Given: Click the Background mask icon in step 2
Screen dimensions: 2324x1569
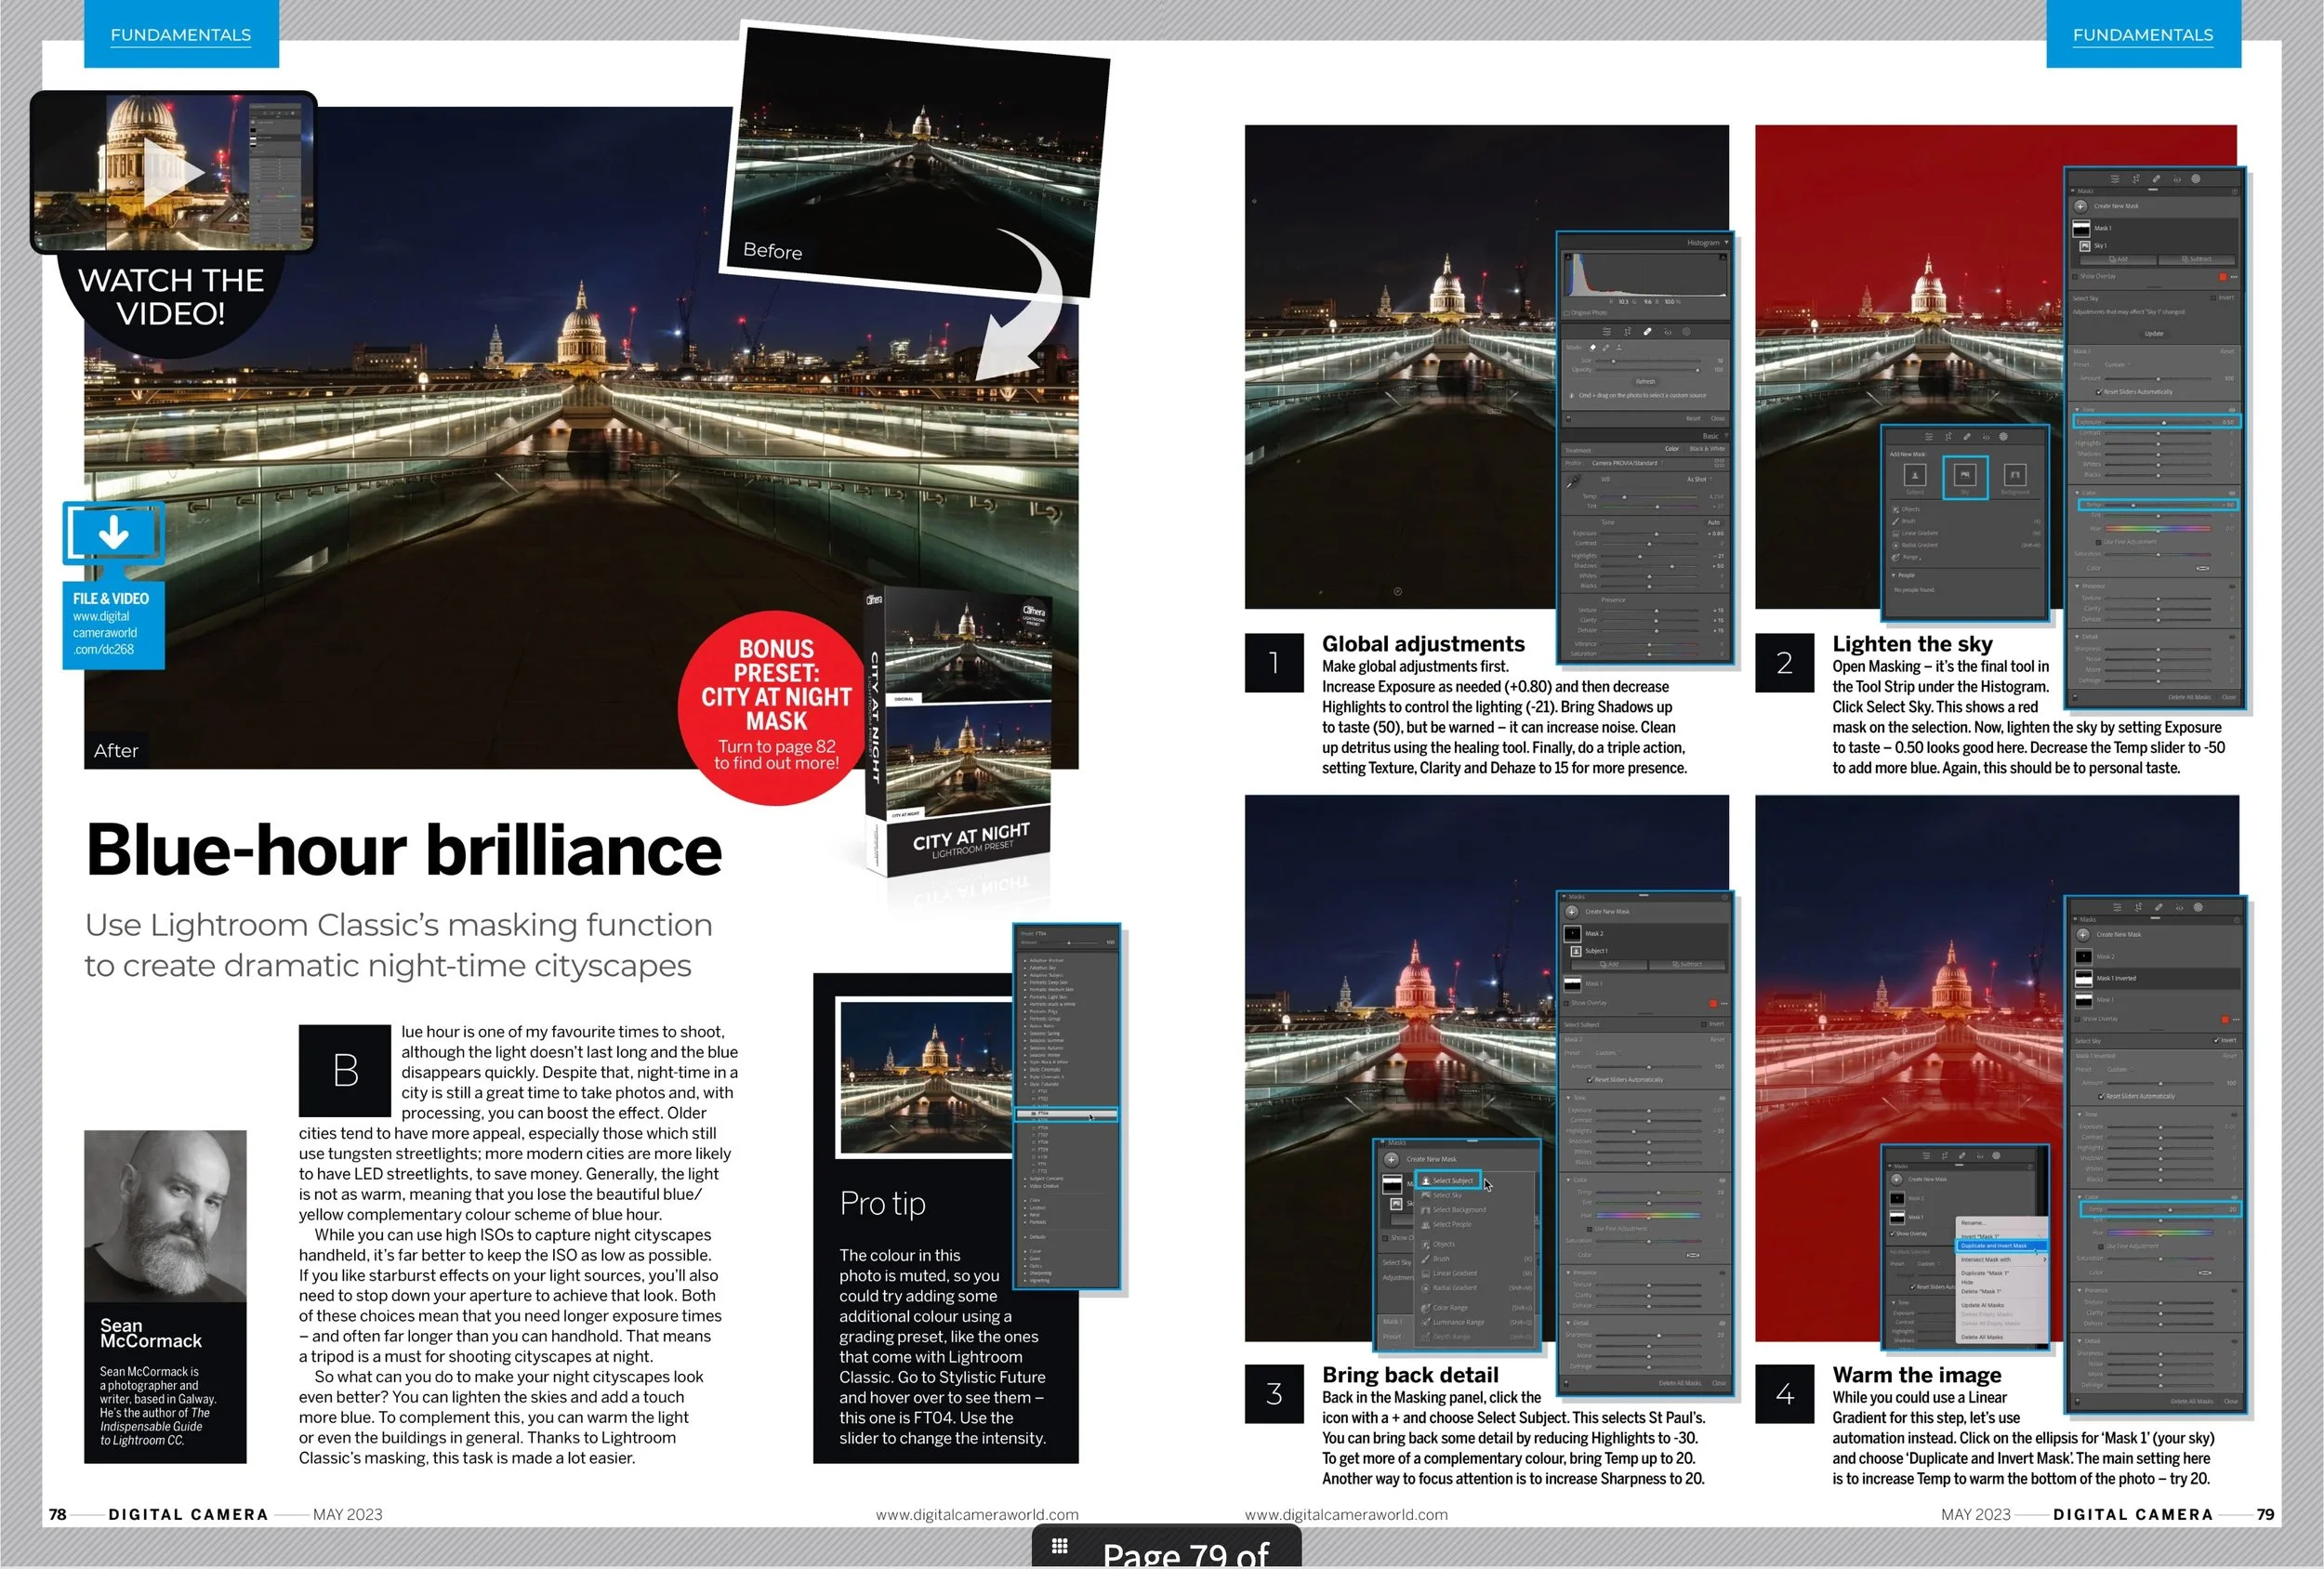Looking at the screenshot, I should tap(2014, 476).
